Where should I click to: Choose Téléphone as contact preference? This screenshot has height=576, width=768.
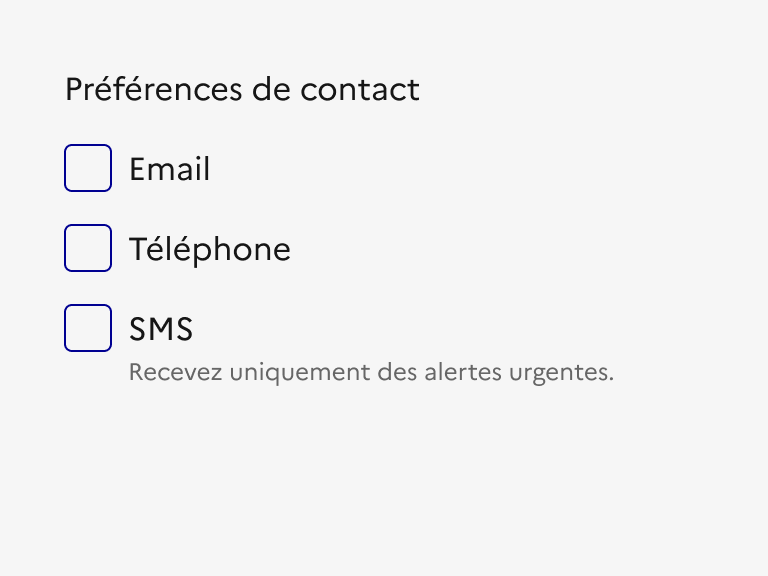click(88, 248)
